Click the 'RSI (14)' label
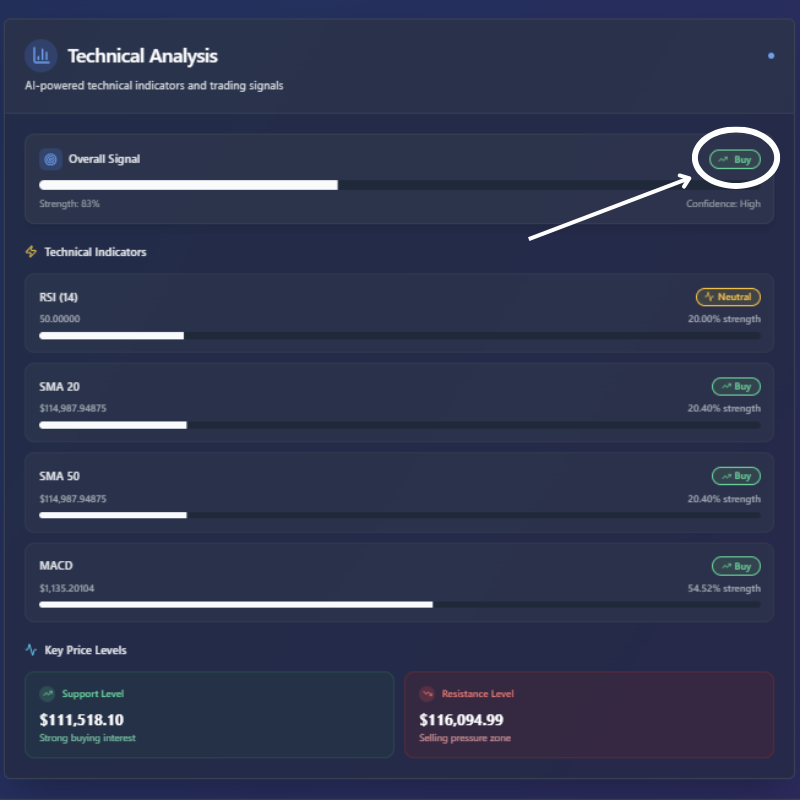The width and height of the screenshot is (800, 800). pyautogui.click(x=59, y=297)
